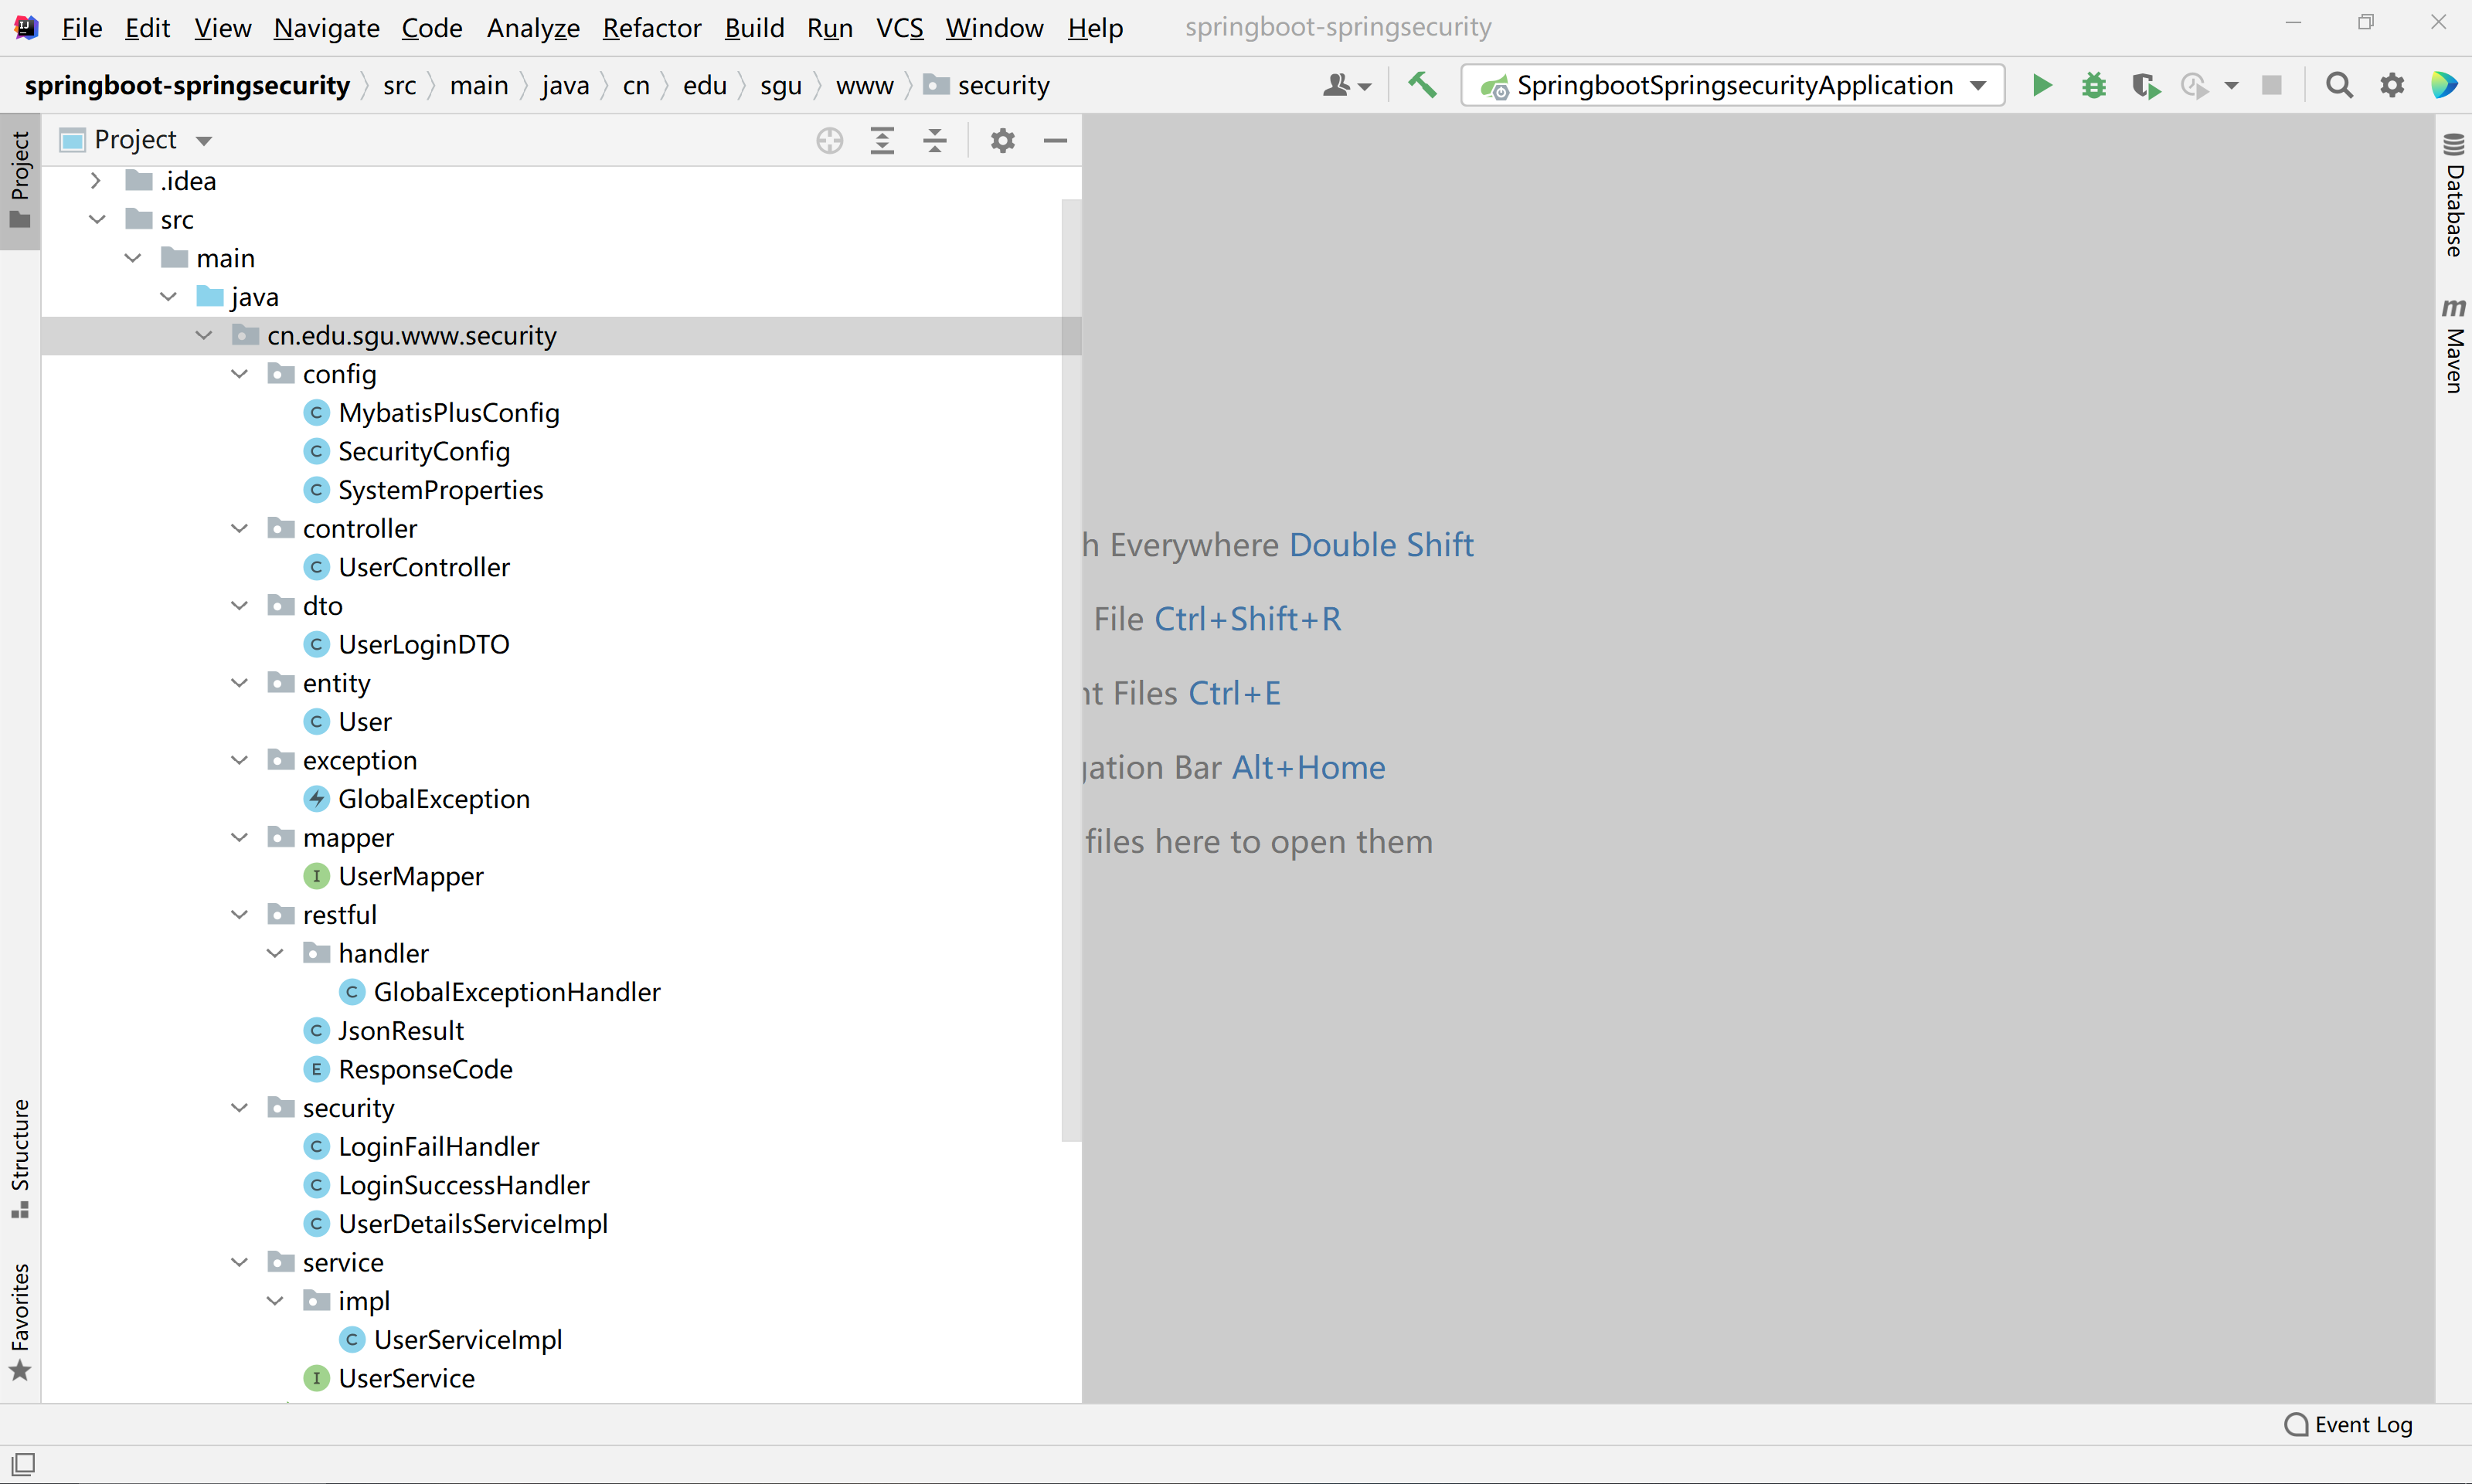Open Search Everywhere magnifier icon
The image size is (2472, 1484).
(x=2338, y=86)
